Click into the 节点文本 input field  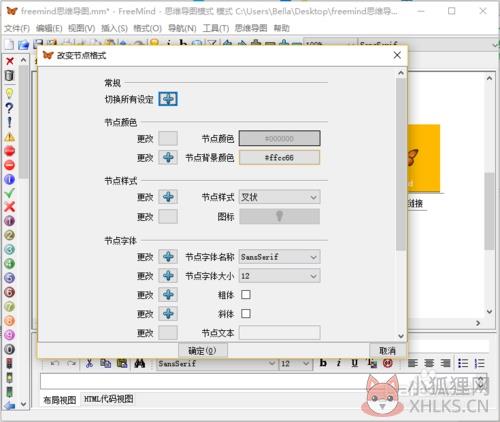click(x=279, y=333)
